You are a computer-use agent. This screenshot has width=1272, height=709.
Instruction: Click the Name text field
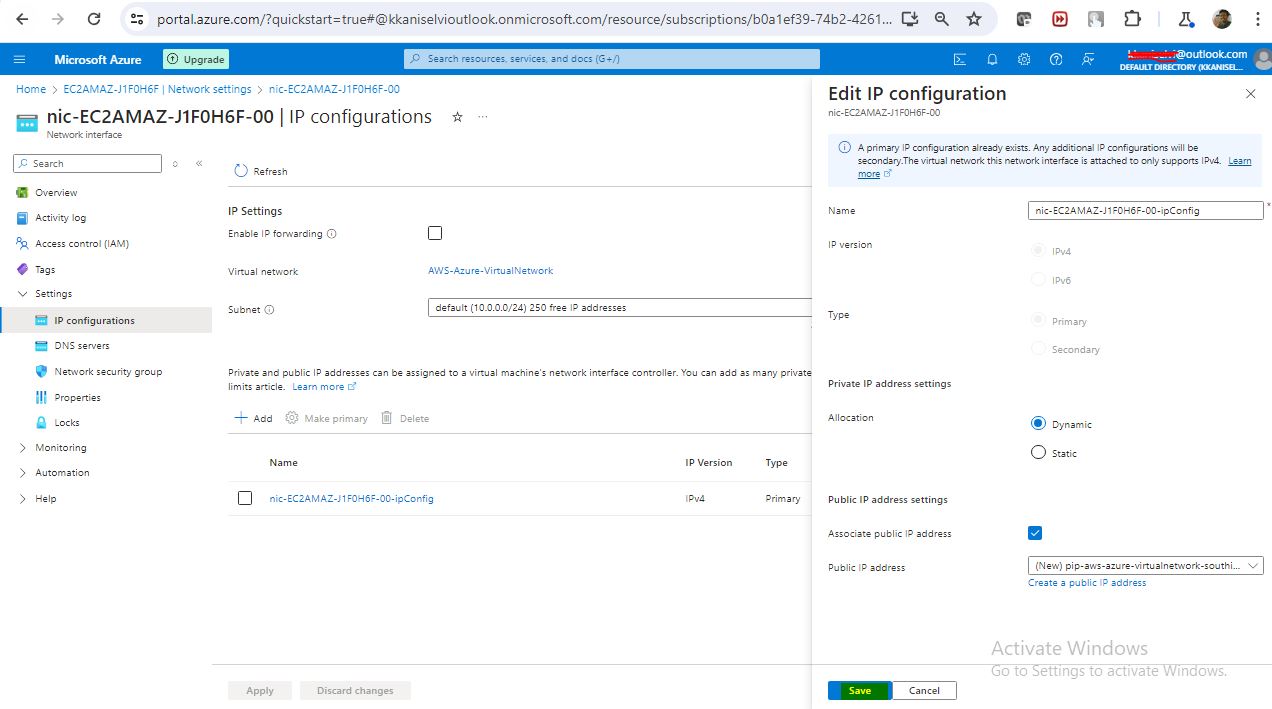[x=1145, y=211]
